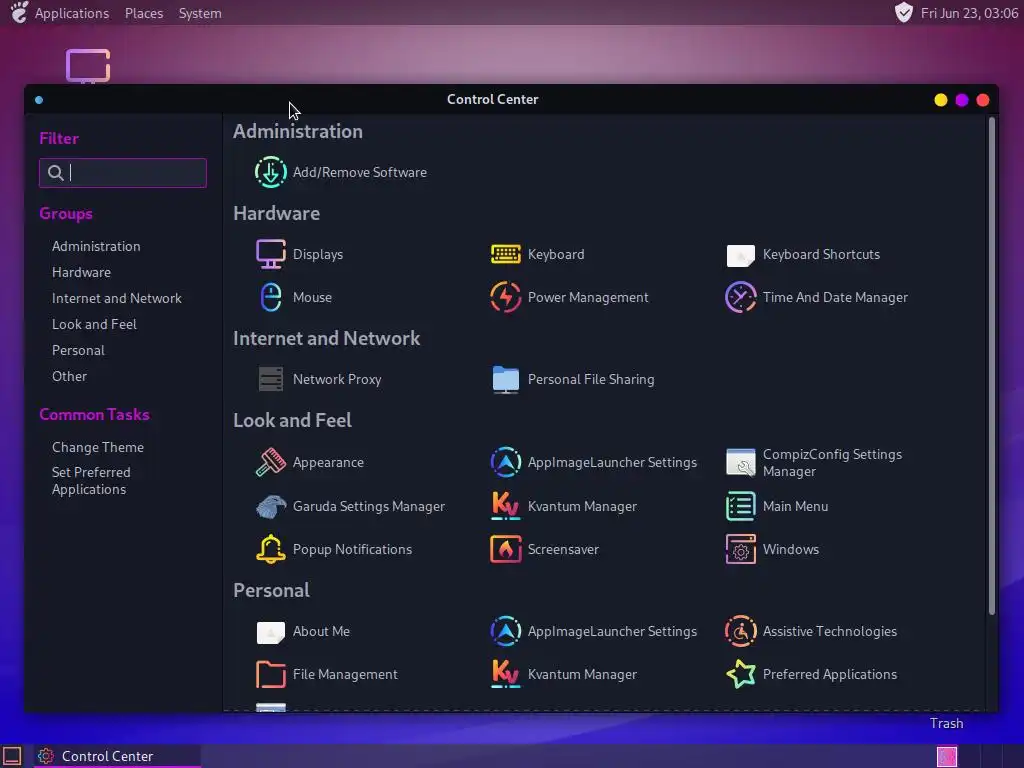
Task: Click the clock showing Fri Jun 23, 03:06
Action: pyautogui.click(x=969, y=13)
